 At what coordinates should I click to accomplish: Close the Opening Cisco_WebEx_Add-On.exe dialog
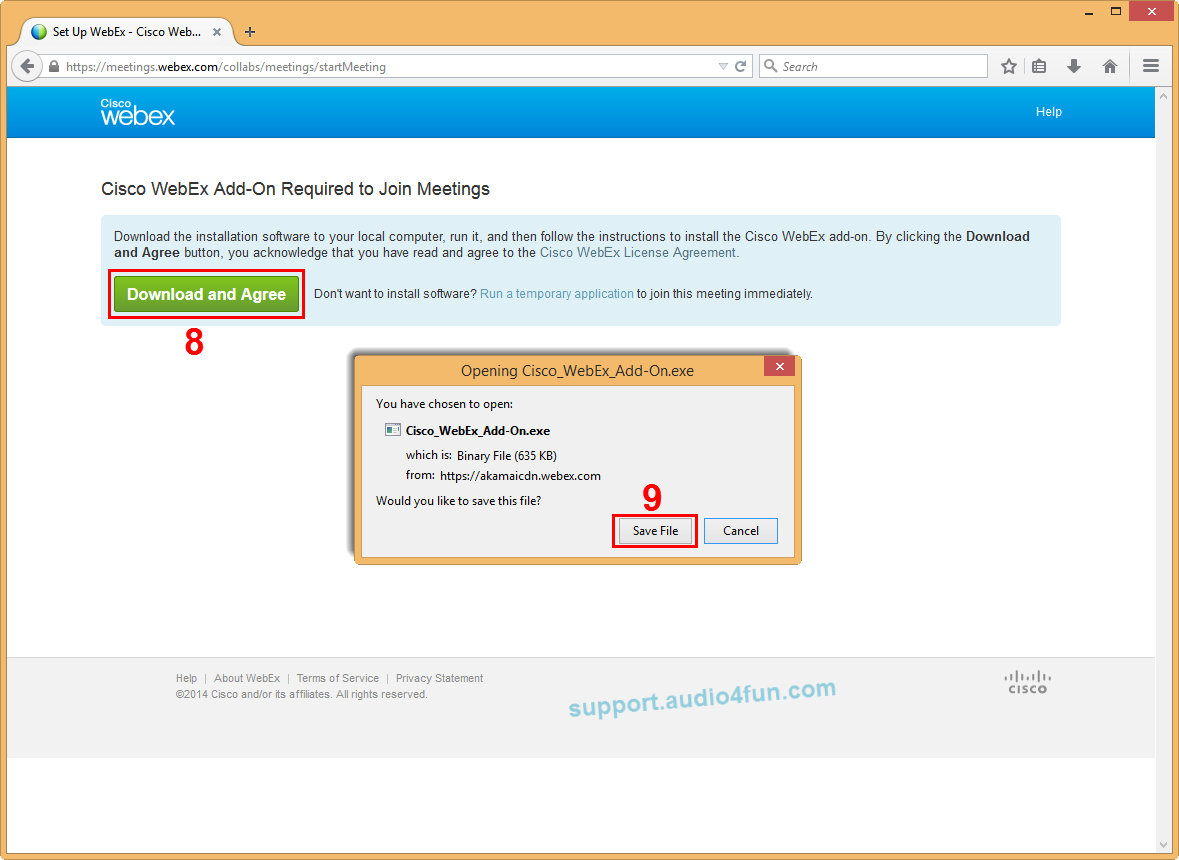(x=780, y=366)
